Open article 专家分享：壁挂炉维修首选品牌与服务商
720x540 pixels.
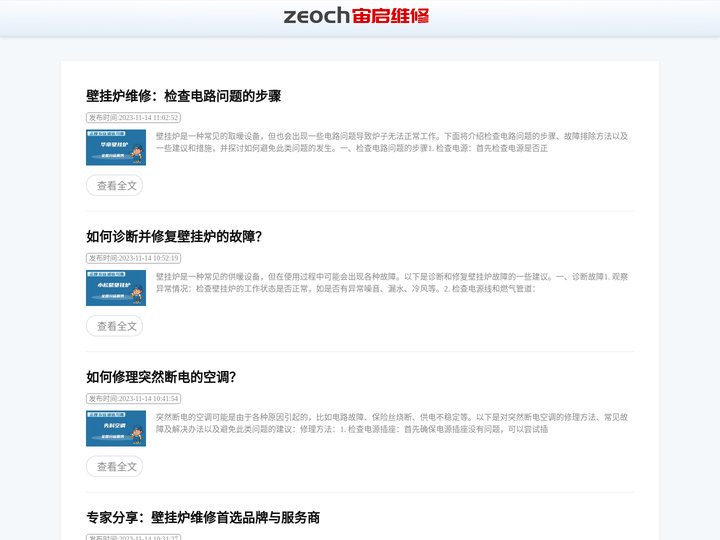202,518
